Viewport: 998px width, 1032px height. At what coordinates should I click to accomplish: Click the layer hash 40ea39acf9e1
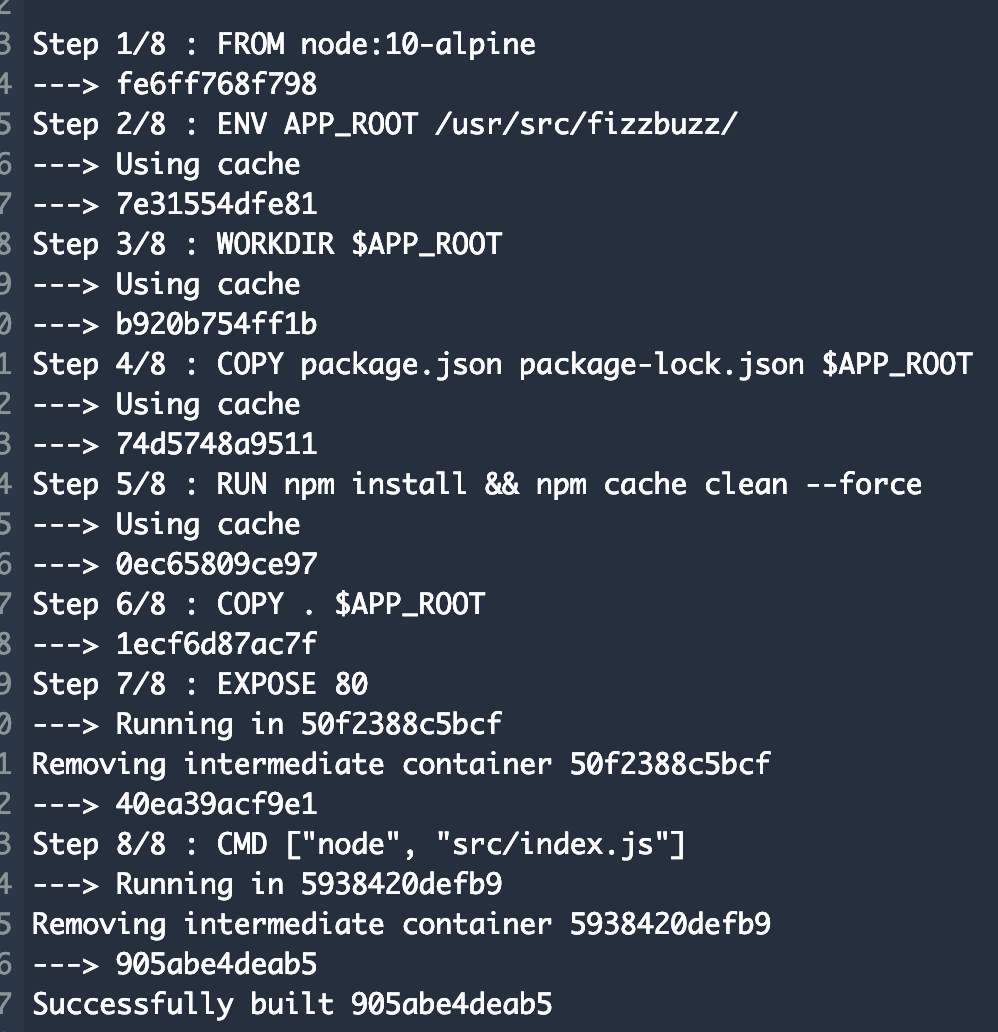coord(216,804)
